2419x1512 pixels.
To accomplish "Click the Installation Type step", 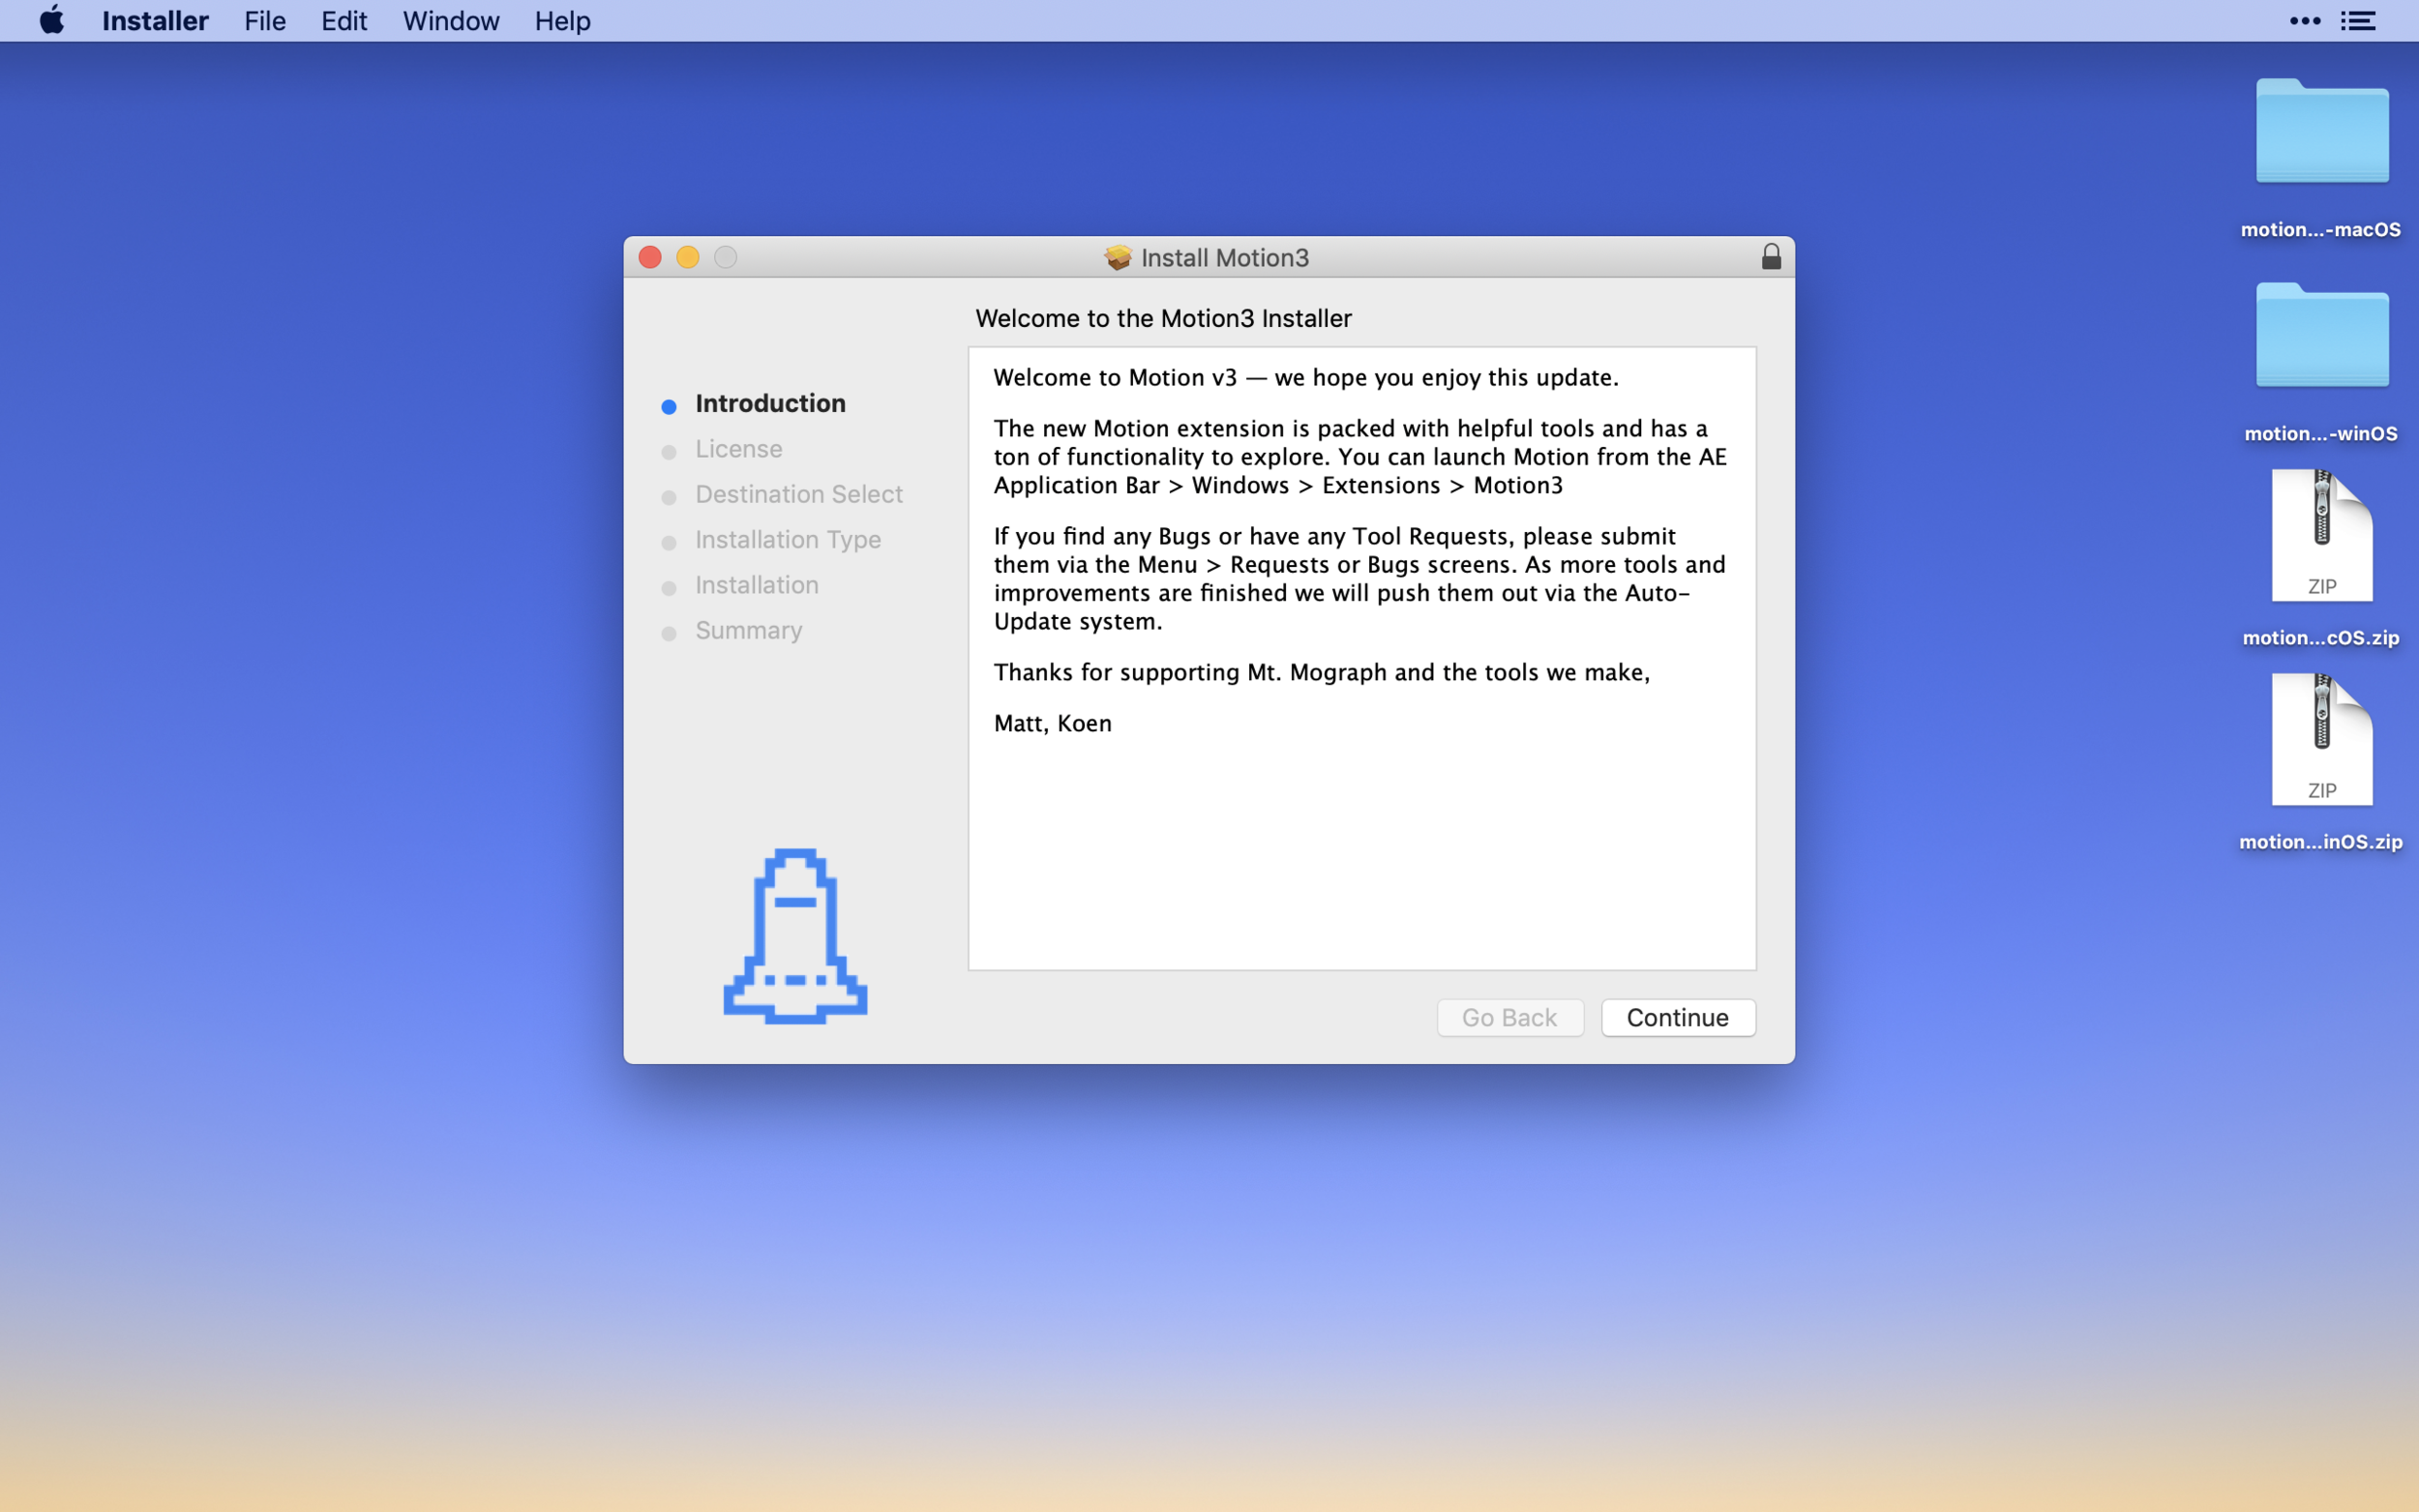I will pos(788,540).
